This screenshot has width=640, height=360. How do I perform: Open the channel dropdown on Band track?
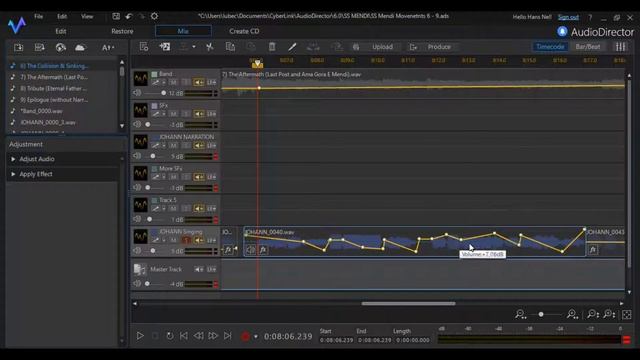coord(211,82)
